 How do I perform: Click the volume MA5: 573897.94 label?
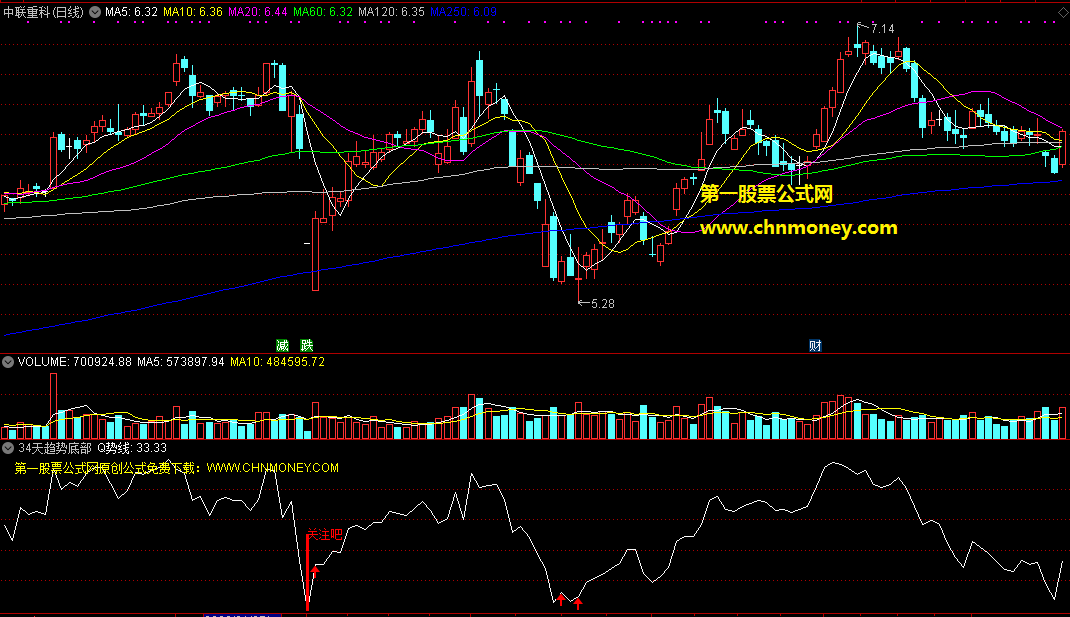click(x=180, y=362)
